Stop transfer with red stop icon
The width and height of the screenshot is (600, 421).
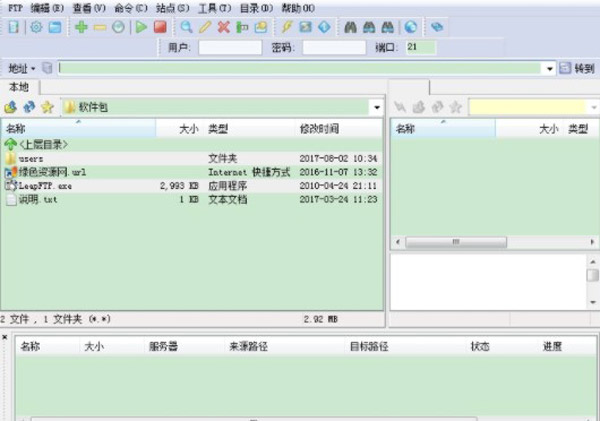pyautogui.click(x=160, y=27)
